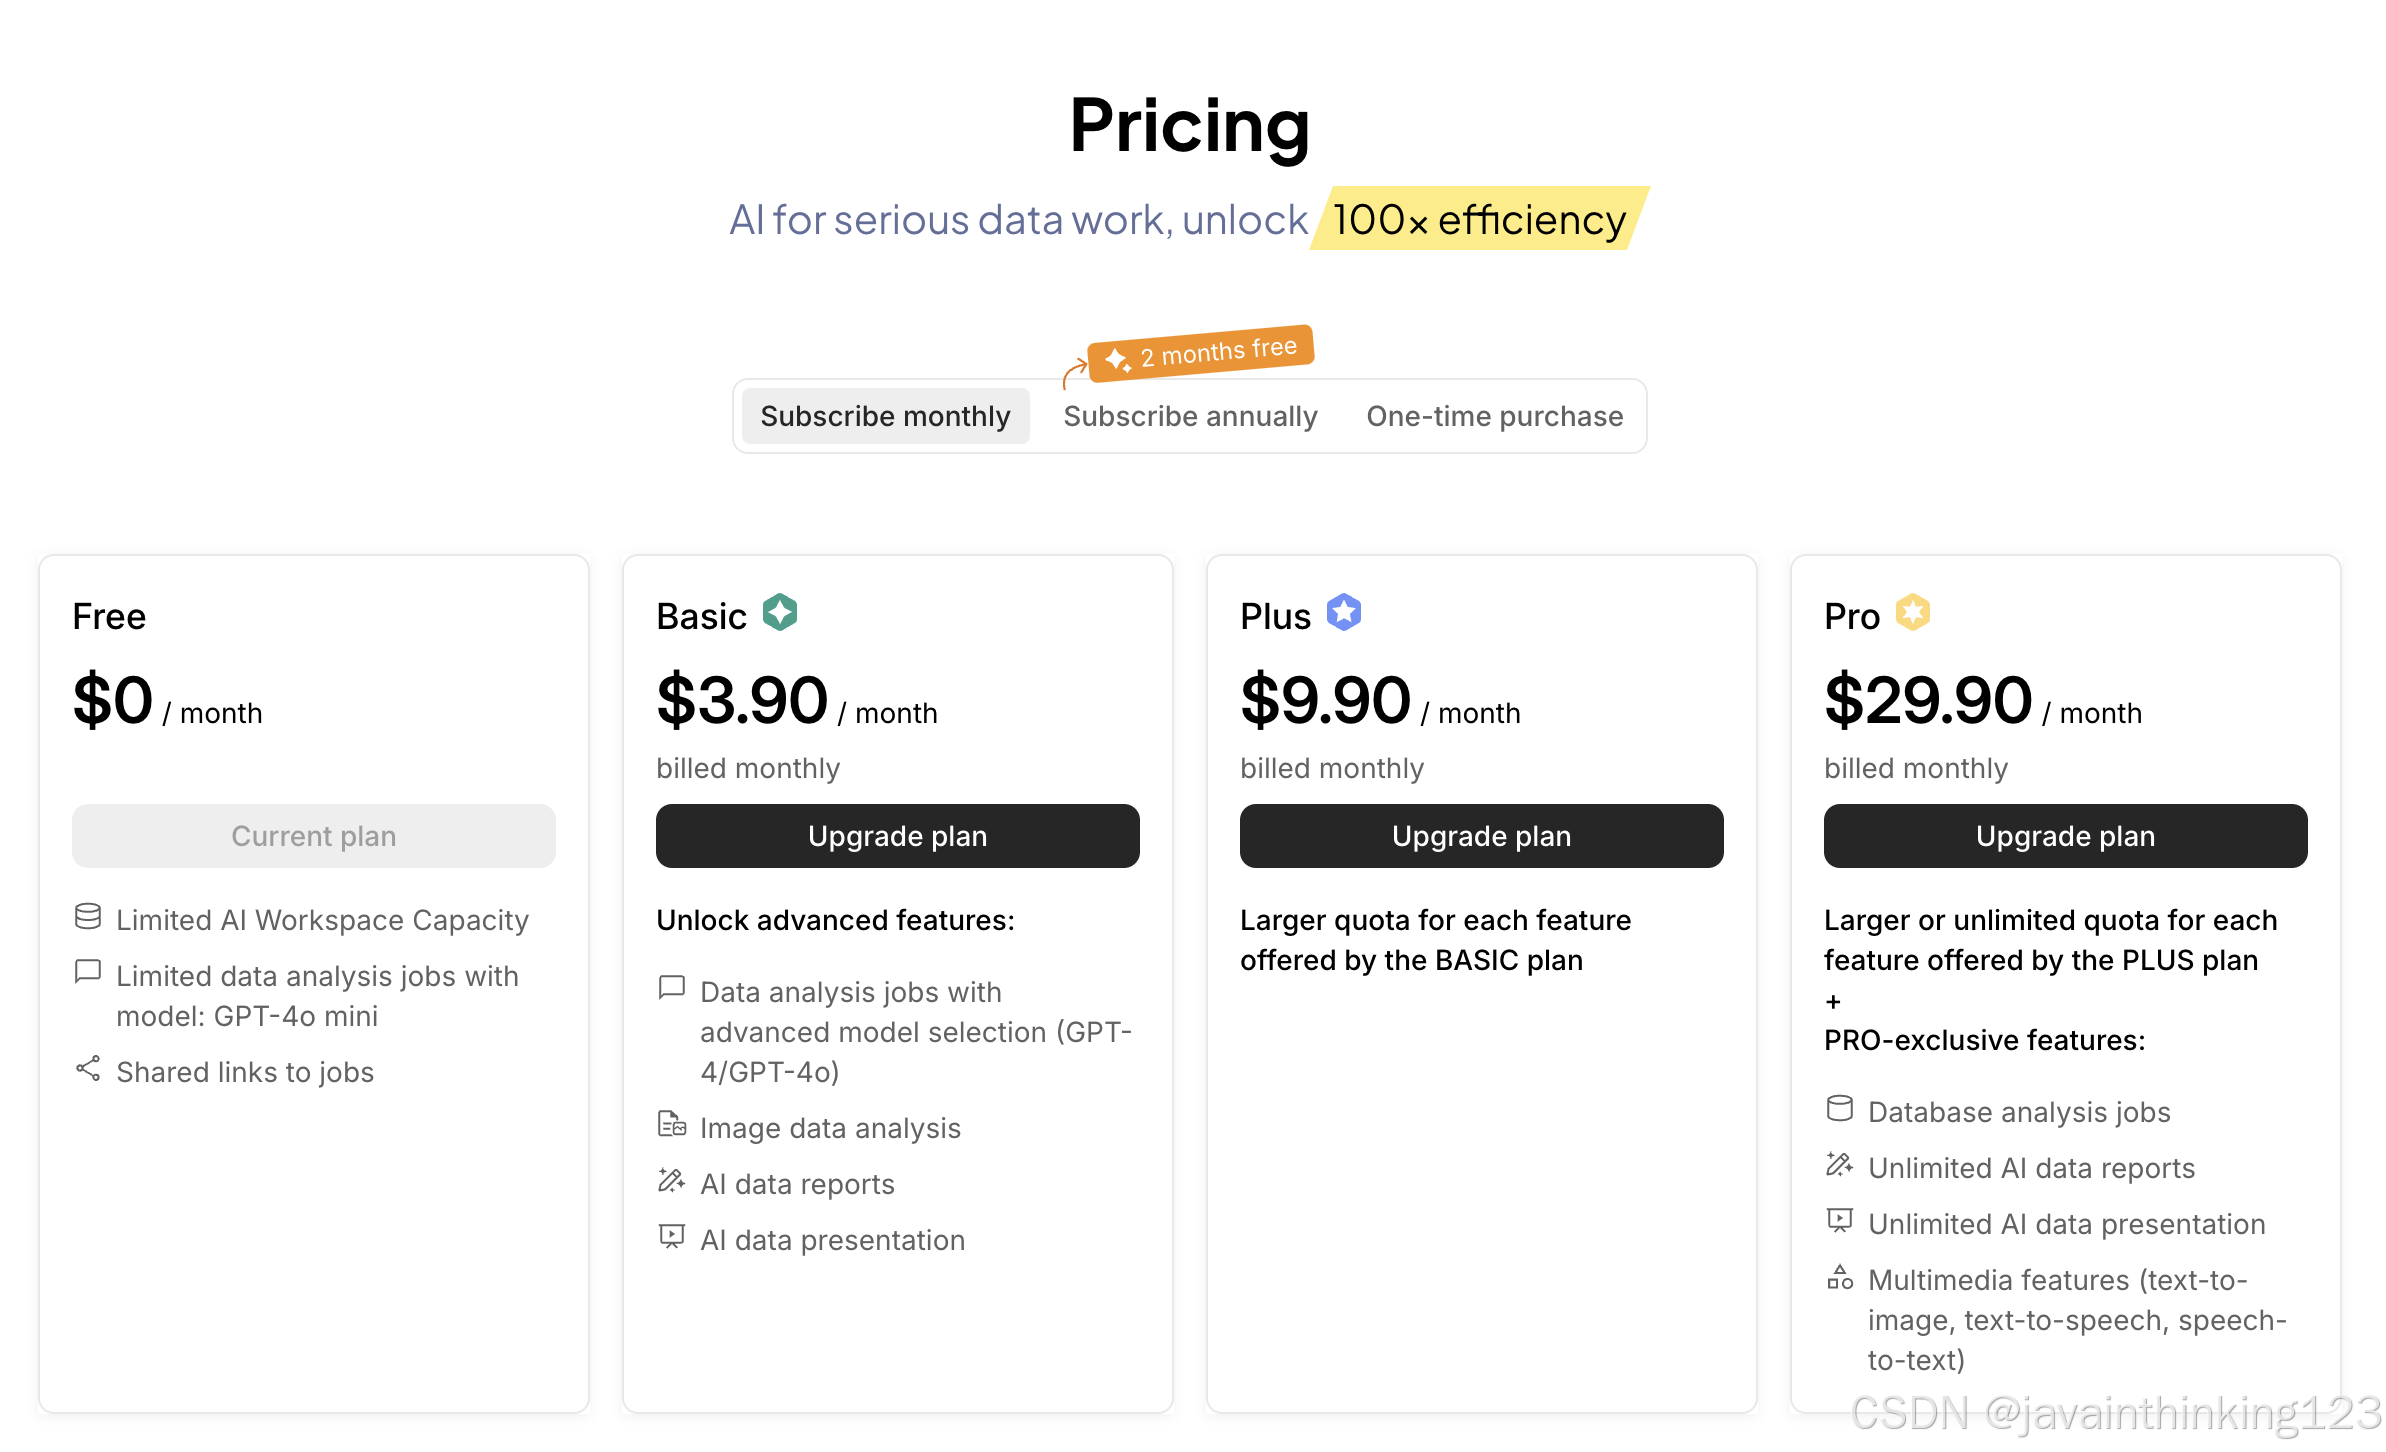The image size is (2386, 1452).
Task: Switch to Subscribe annually billing
Action: [x=1190, y=416]
